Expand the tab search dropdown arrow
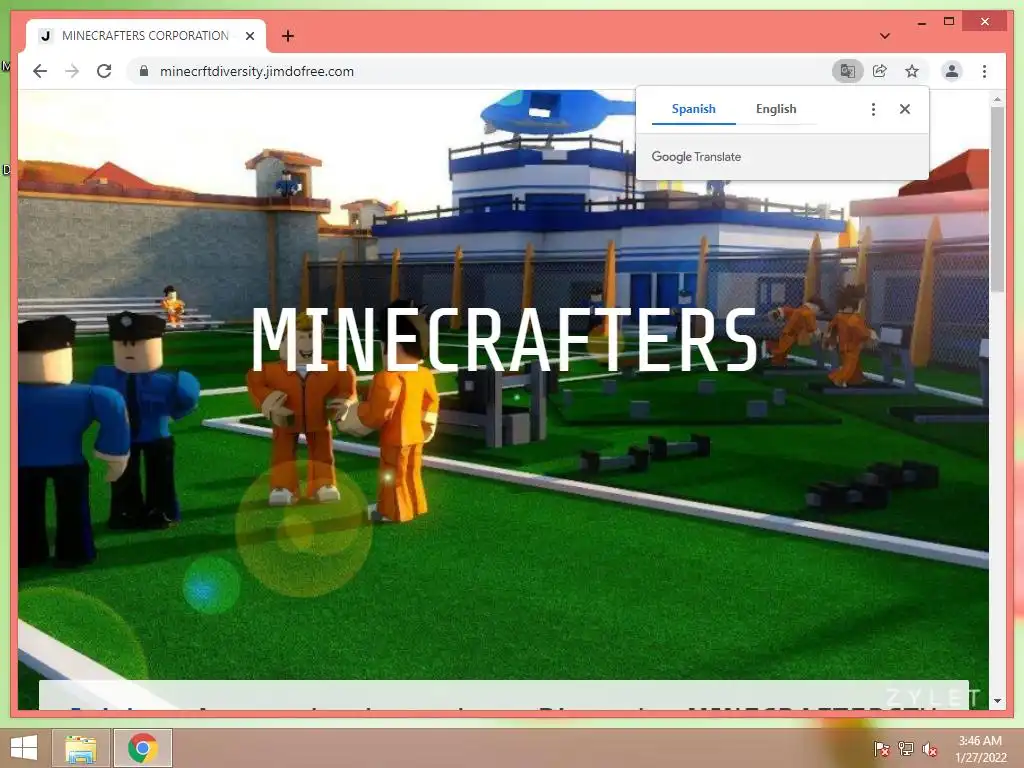Screen dimensions: 1024x768 pos(884,36)
